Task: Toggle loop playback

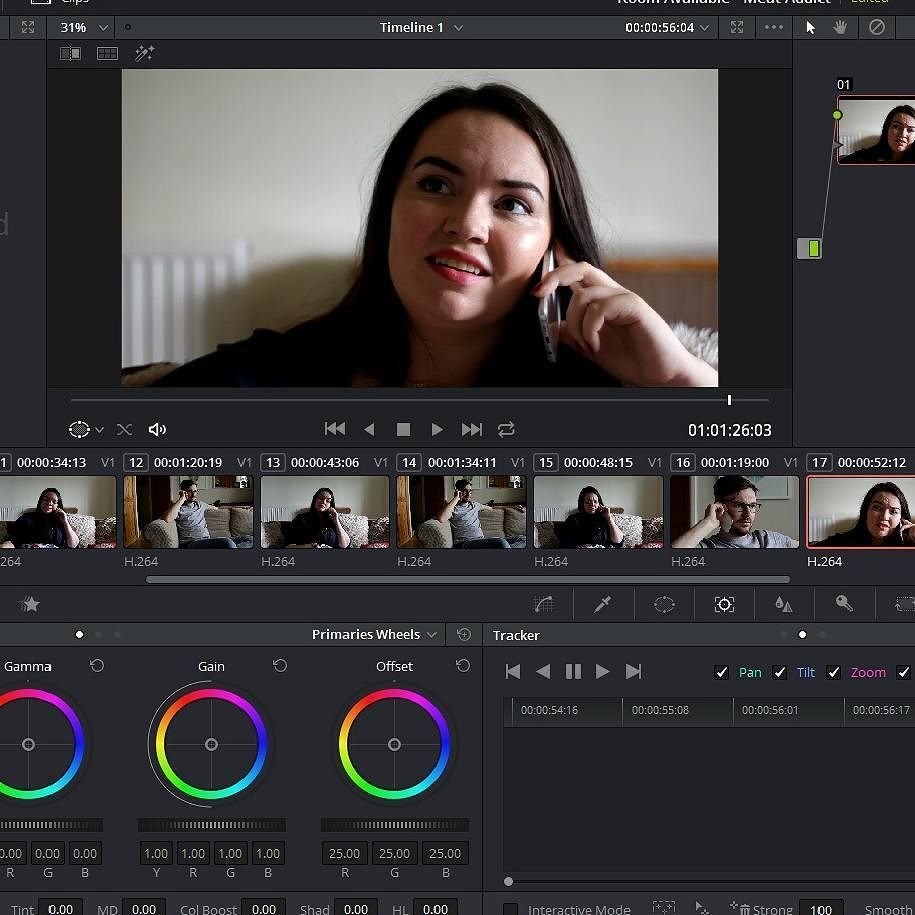Action: point(507,430)
